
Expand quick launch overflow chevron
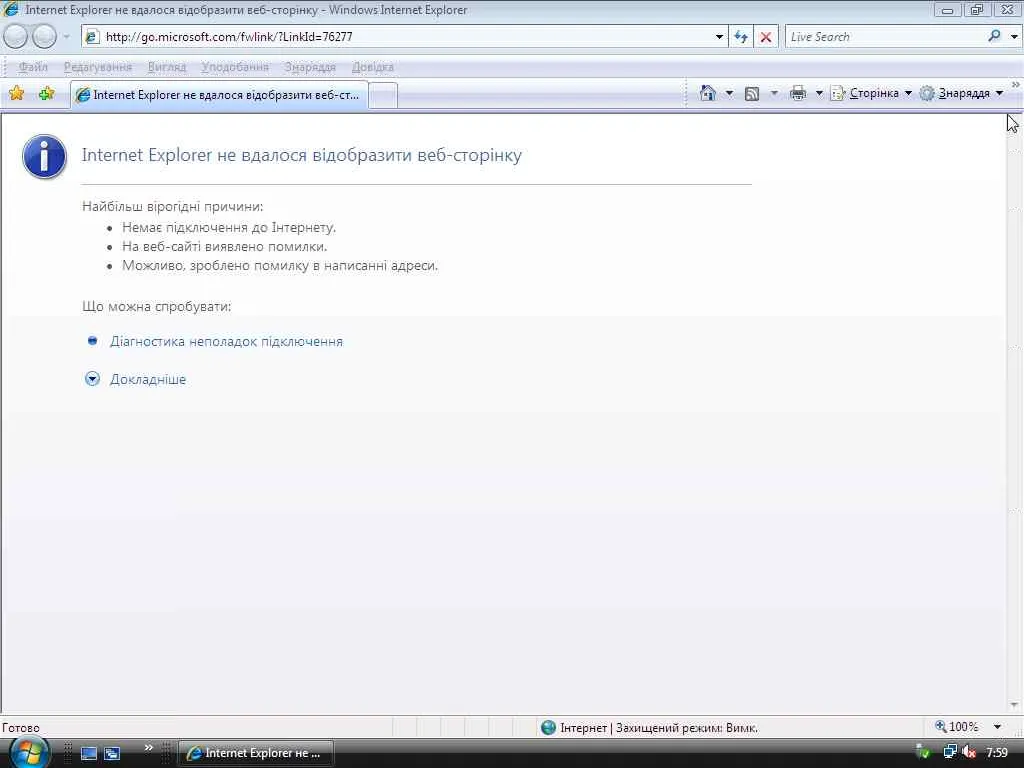click(148, 748)
